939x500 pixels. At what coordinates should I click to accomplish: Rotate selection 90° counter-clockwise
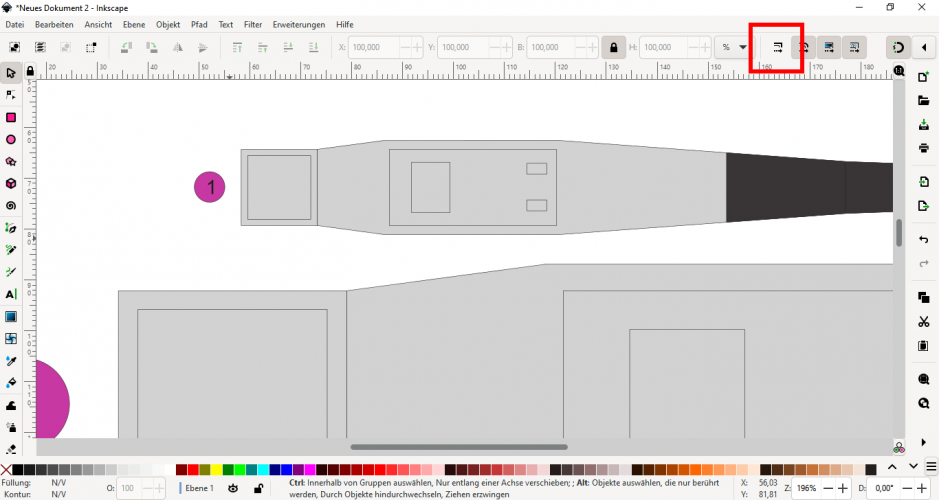coord(126,47)
